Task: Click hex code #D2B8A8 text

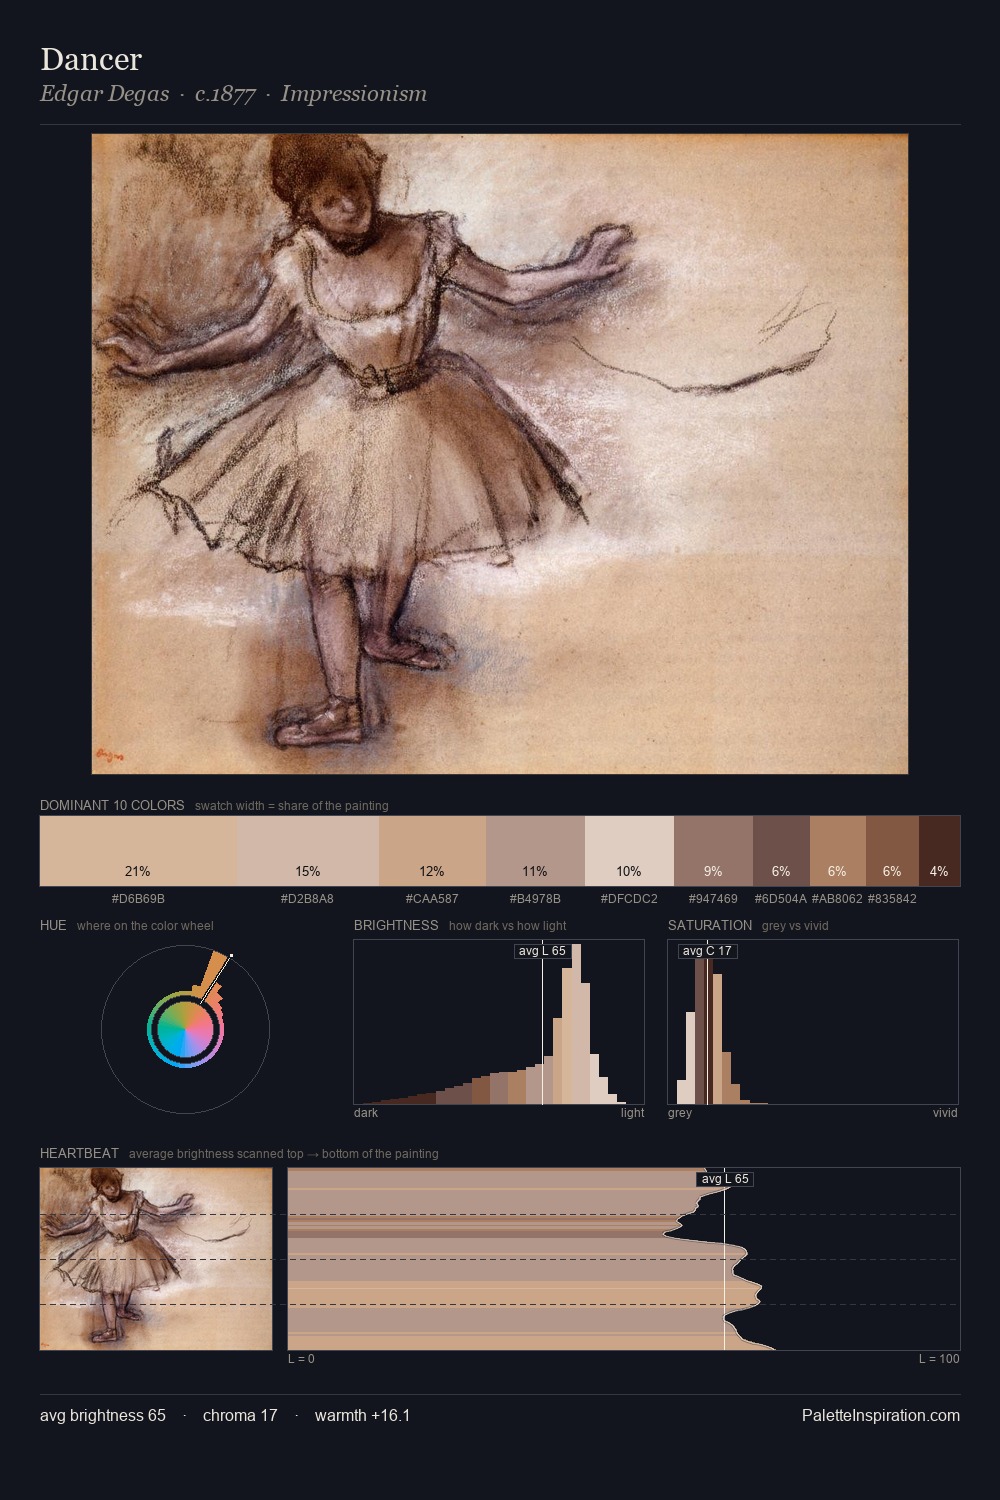Action: [x=308, y=899]
